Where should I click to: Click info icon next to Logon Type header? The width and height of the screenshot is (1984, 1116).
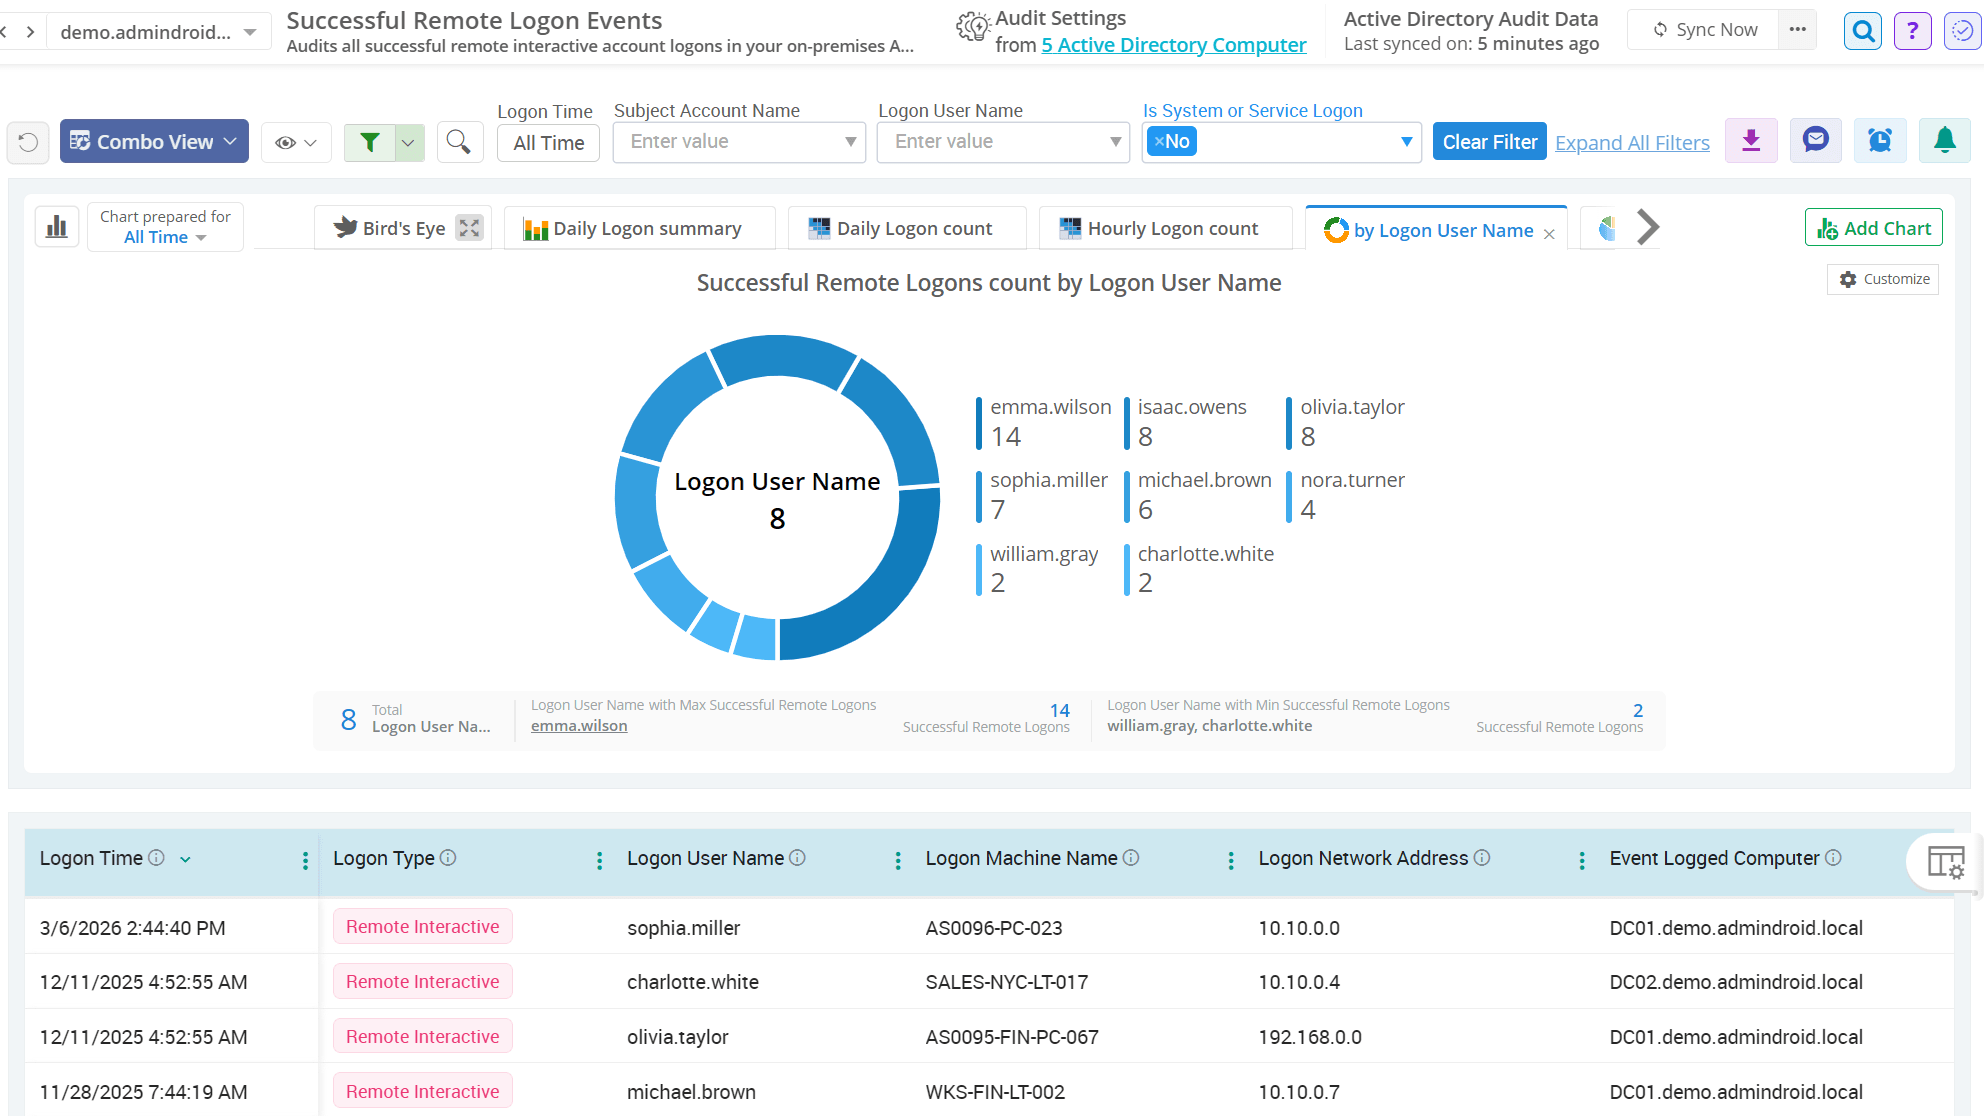click(x=448, y=858)
